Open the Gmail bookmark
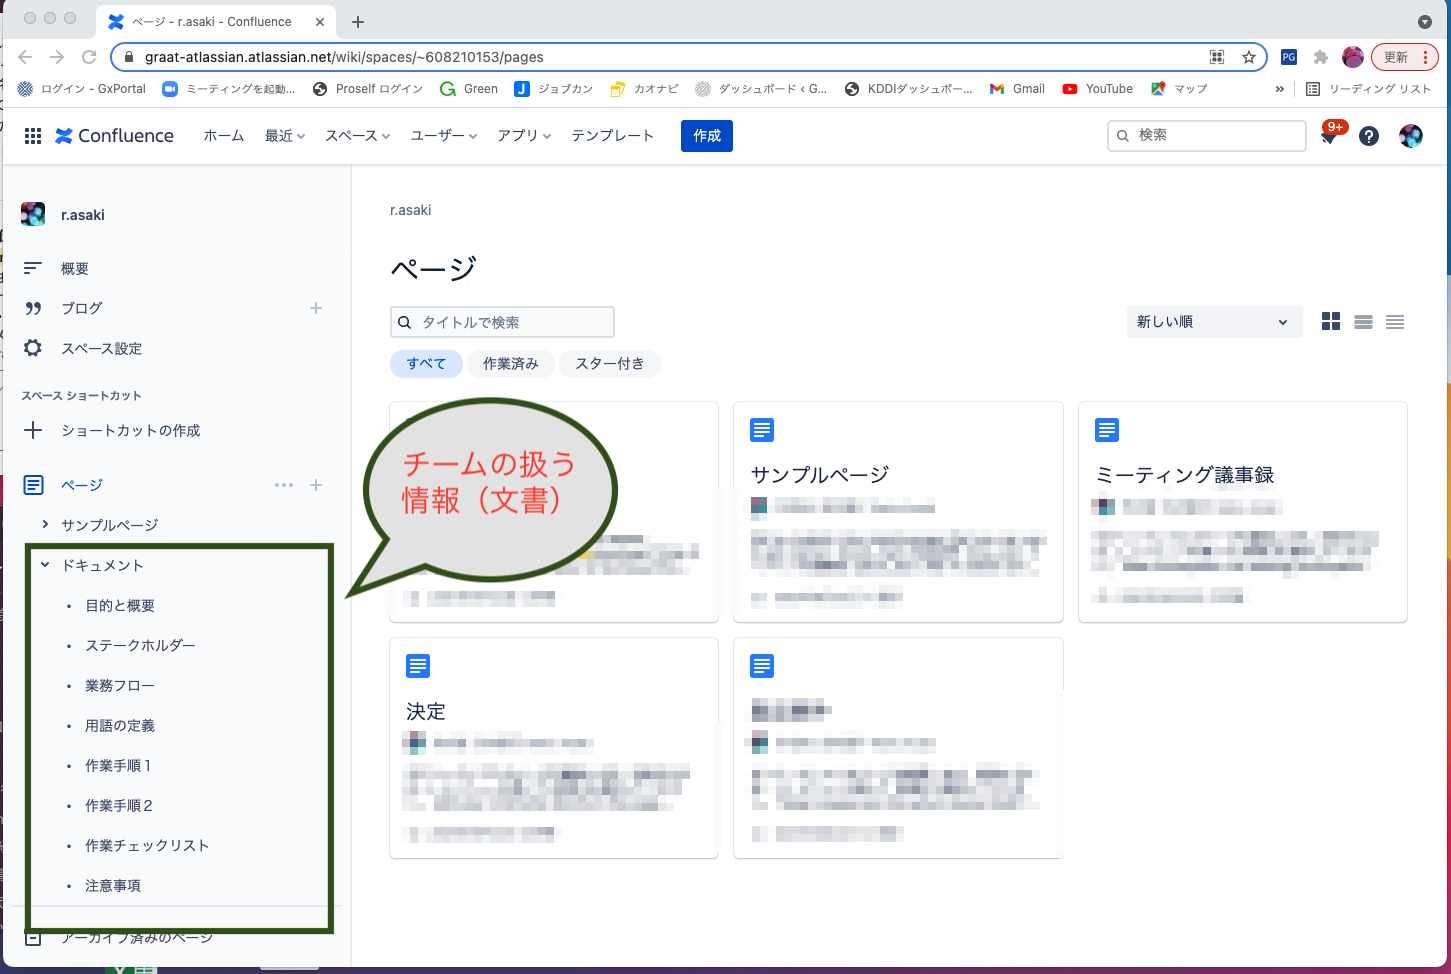 1017,89
